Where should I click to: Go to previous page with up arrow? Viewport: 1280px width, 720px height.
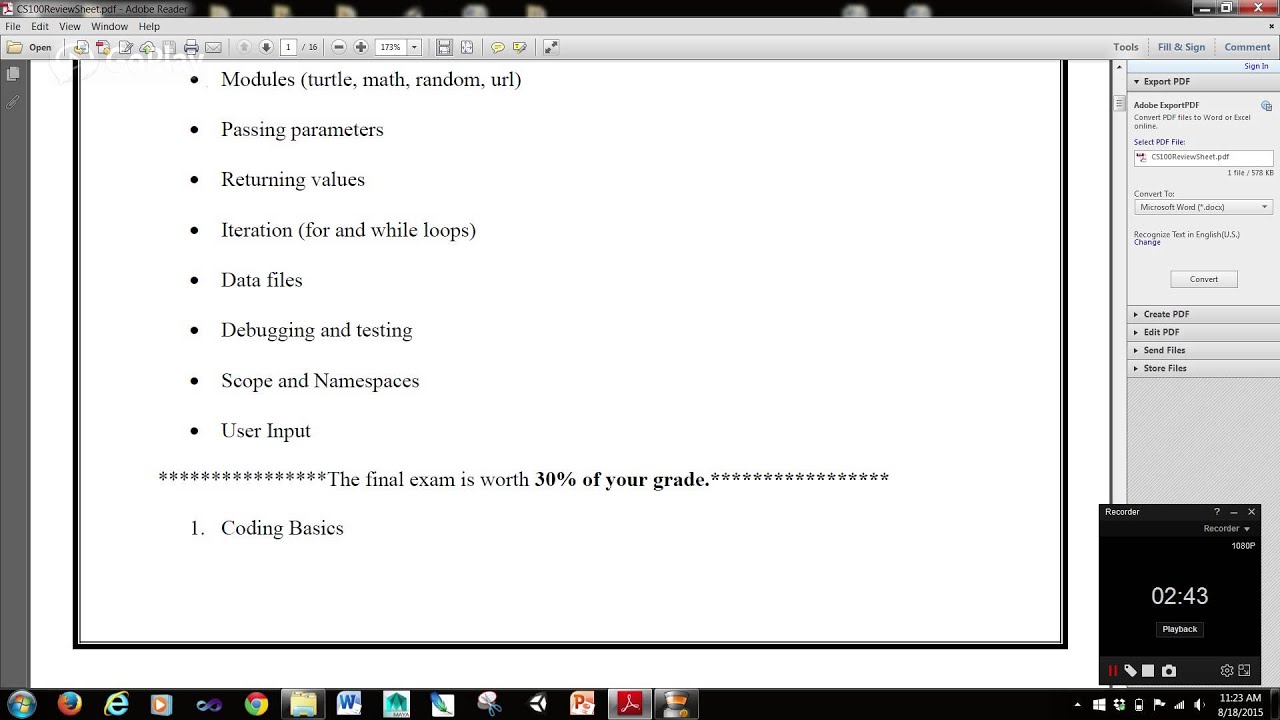243,47
